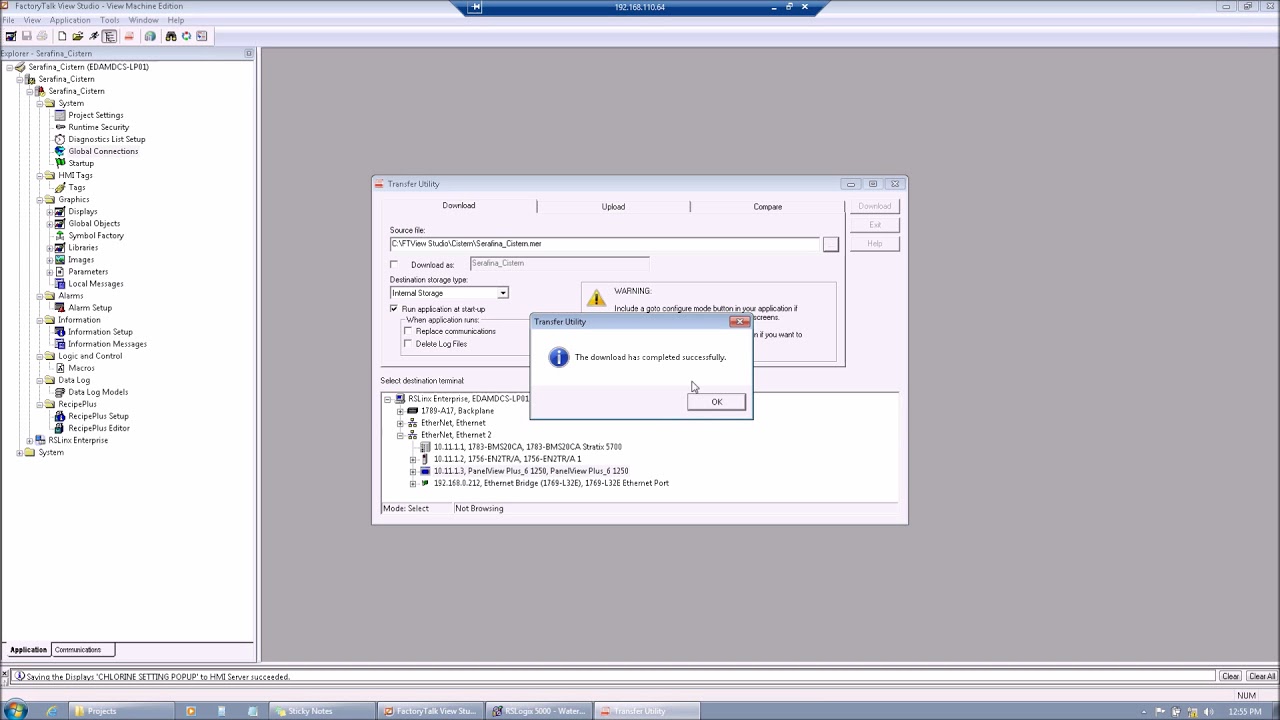The image size is (1280, 720).
Task: Toggle Run application at start-up checkbox
Action: [394, 309]
